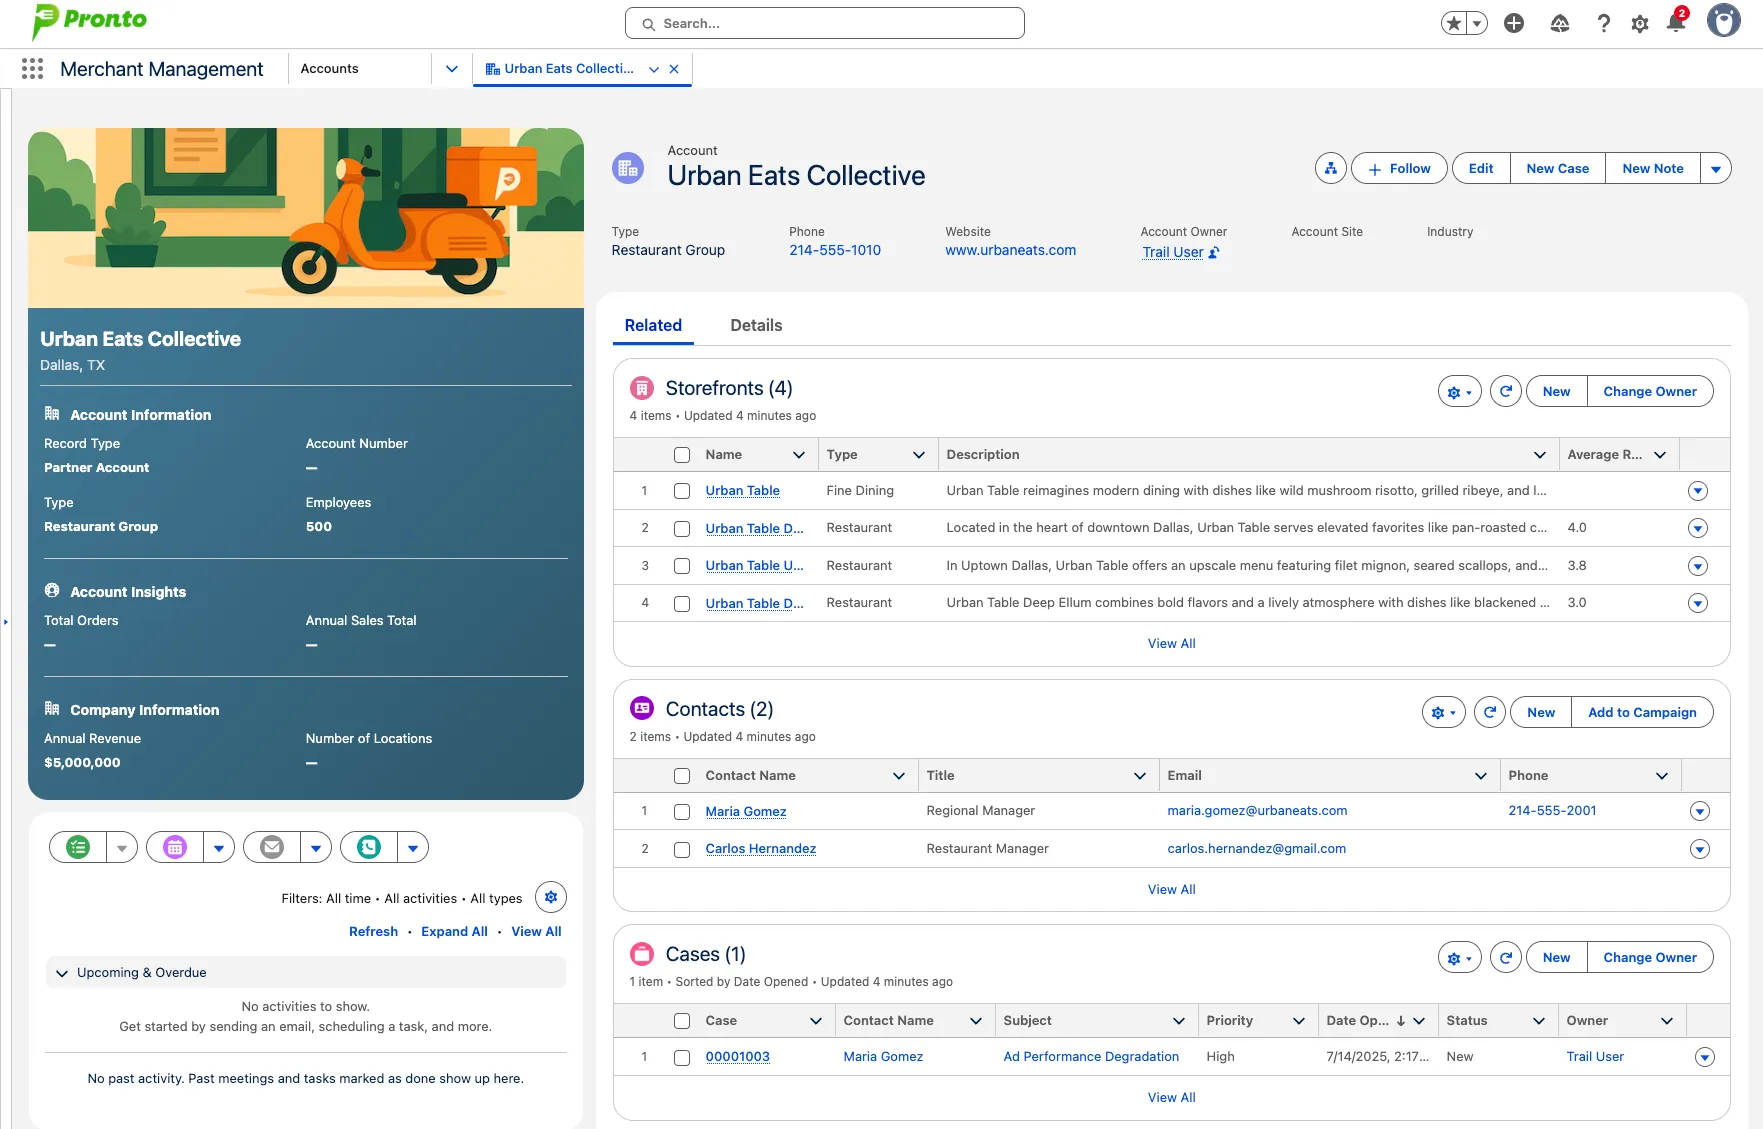
Task: Open the App Launcher grid icon
Action: [32, 69]
